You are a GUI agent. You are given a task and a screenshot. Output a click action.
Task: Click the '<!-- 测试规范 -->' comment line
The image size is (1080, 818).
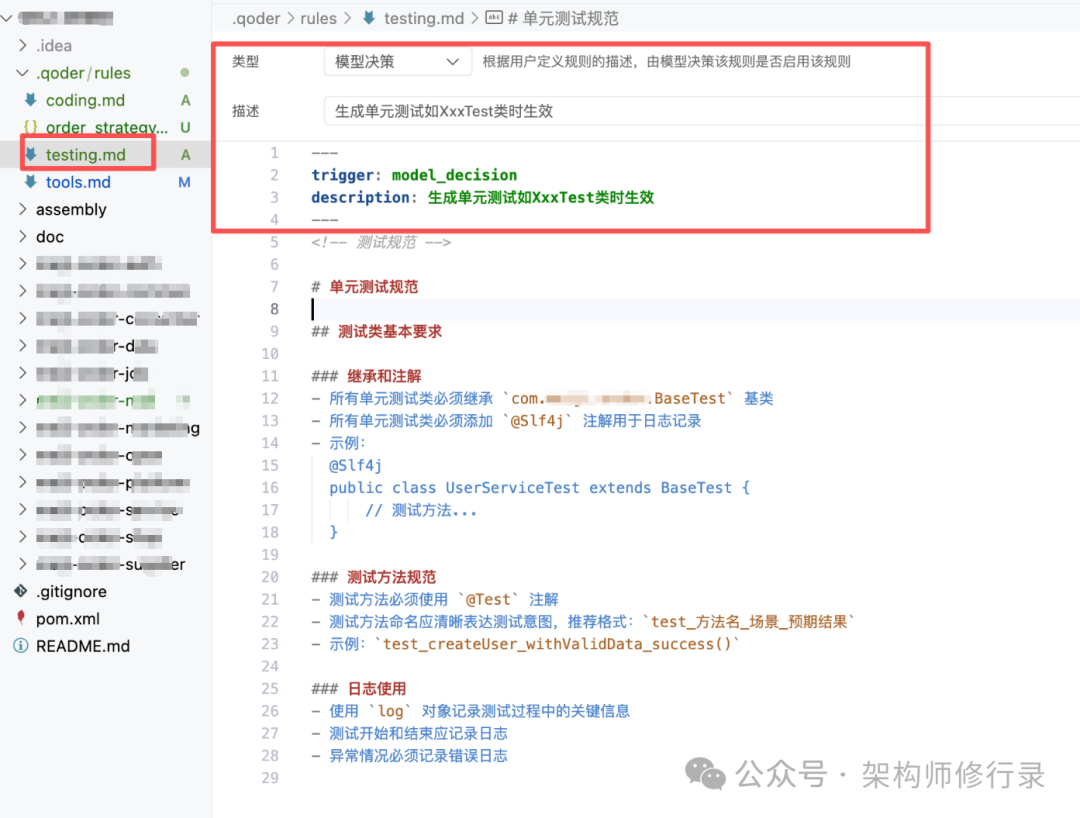381,242
